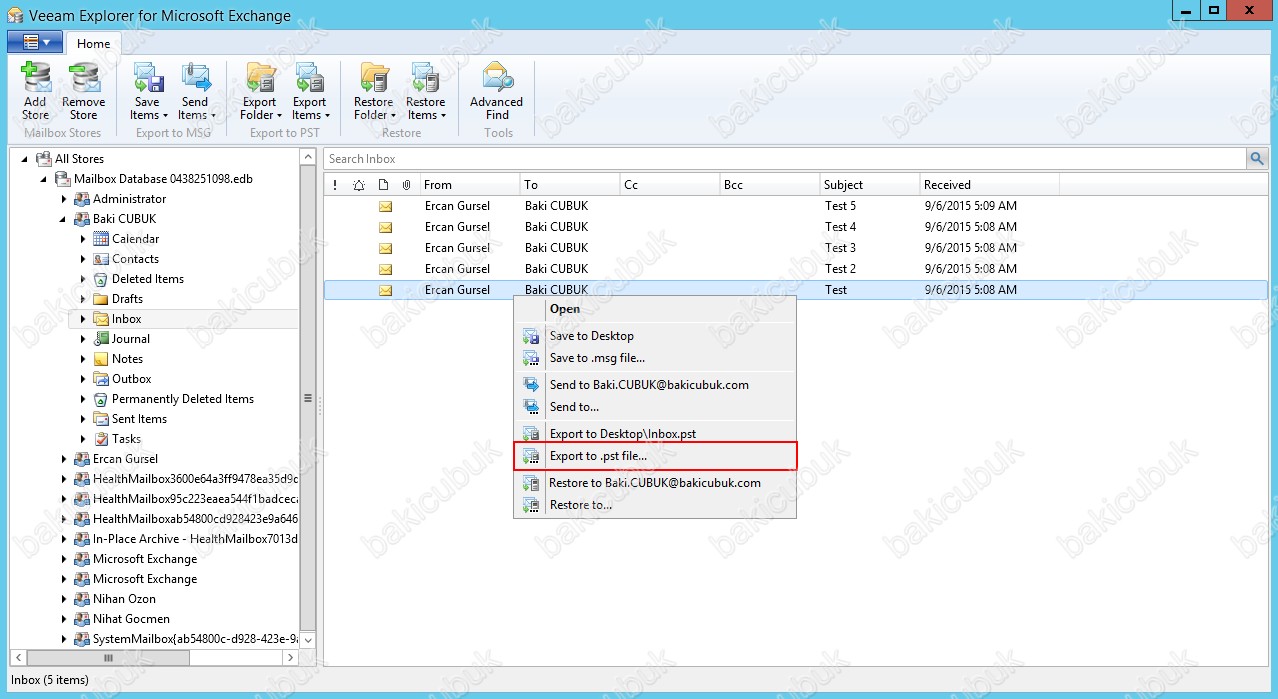Choose Export to .pst file option
The height and width of the screenshot is (699, 1278).
coord(655,456)
